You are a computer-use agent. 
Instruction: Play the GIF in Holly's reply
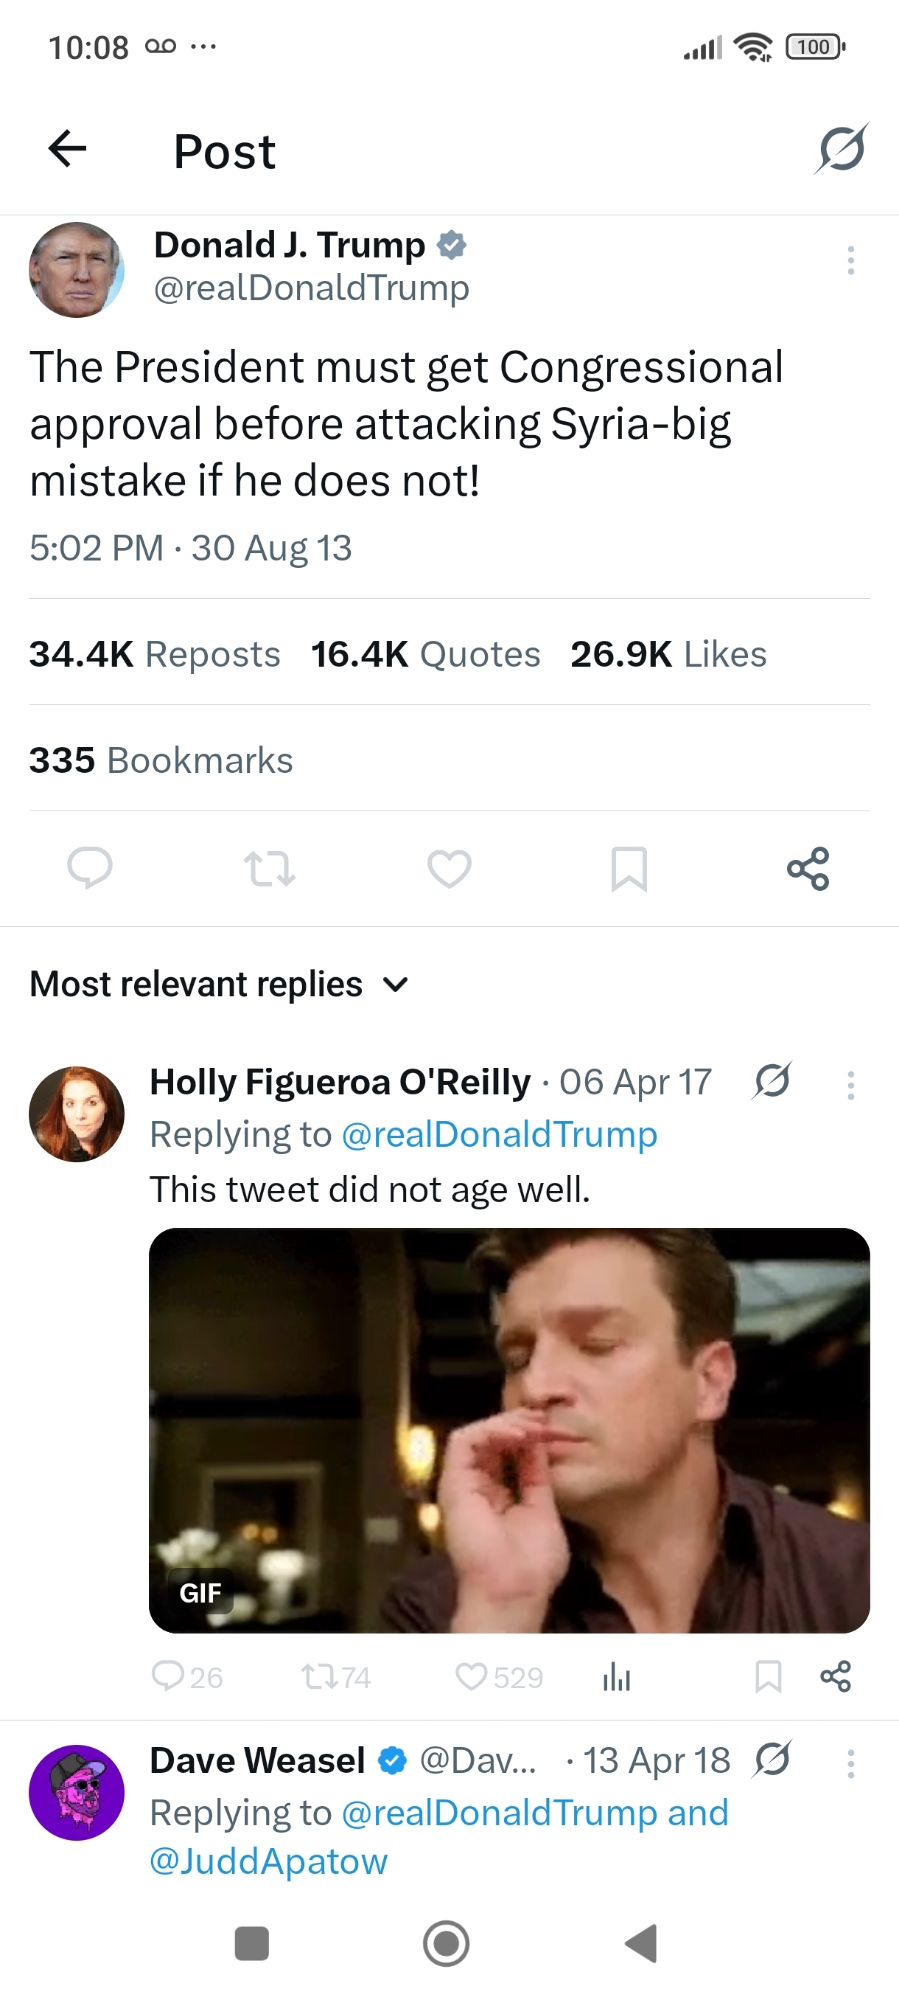pyautogui.click(x=509, y=1430)
